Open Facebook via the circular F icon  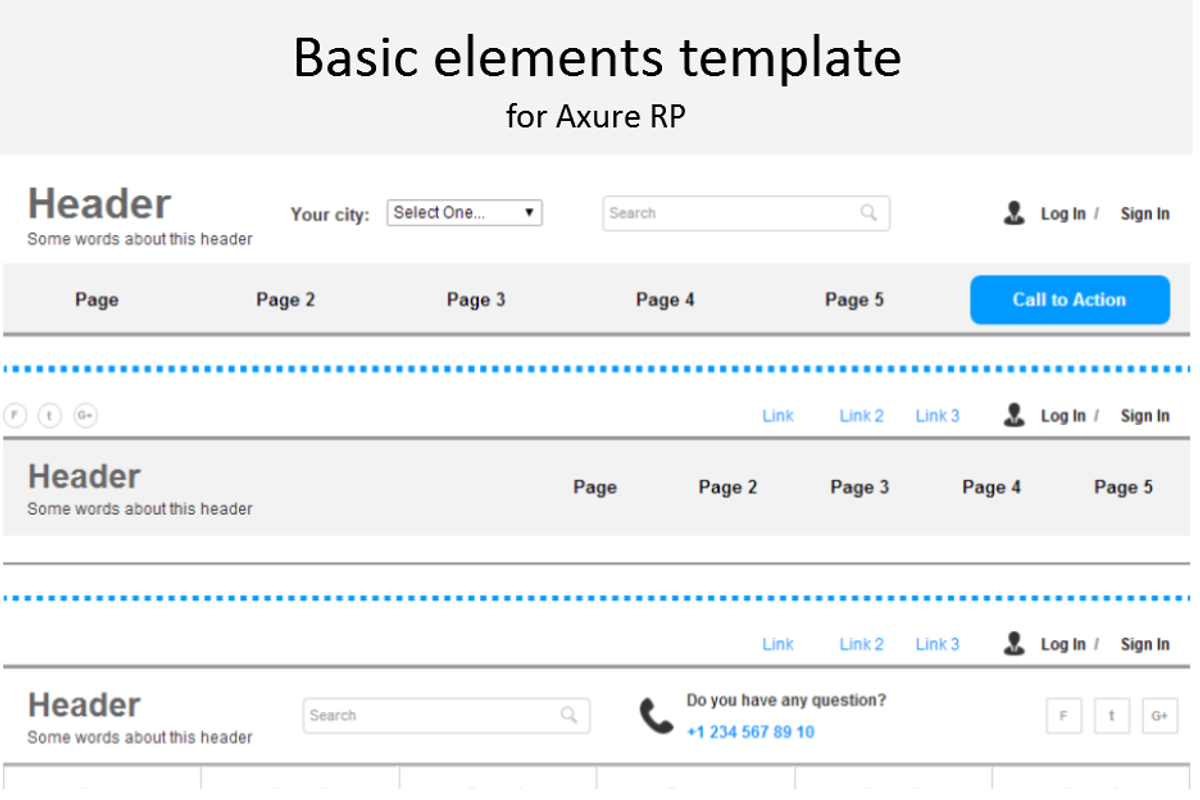(x=15, y=415)
